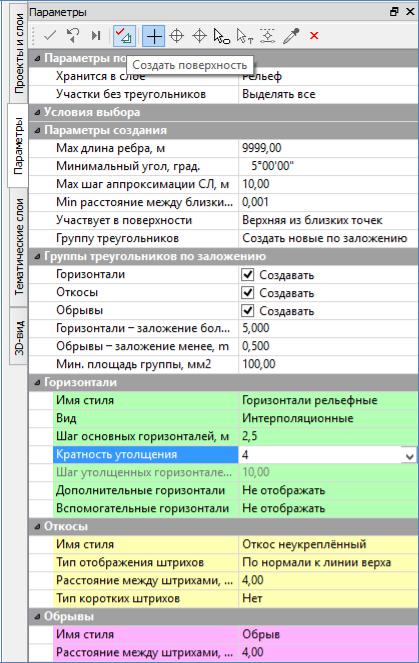Click the circle-with-crosshair capture icon
This screenshot has height=663, width=419.
(x=176, y=36)
